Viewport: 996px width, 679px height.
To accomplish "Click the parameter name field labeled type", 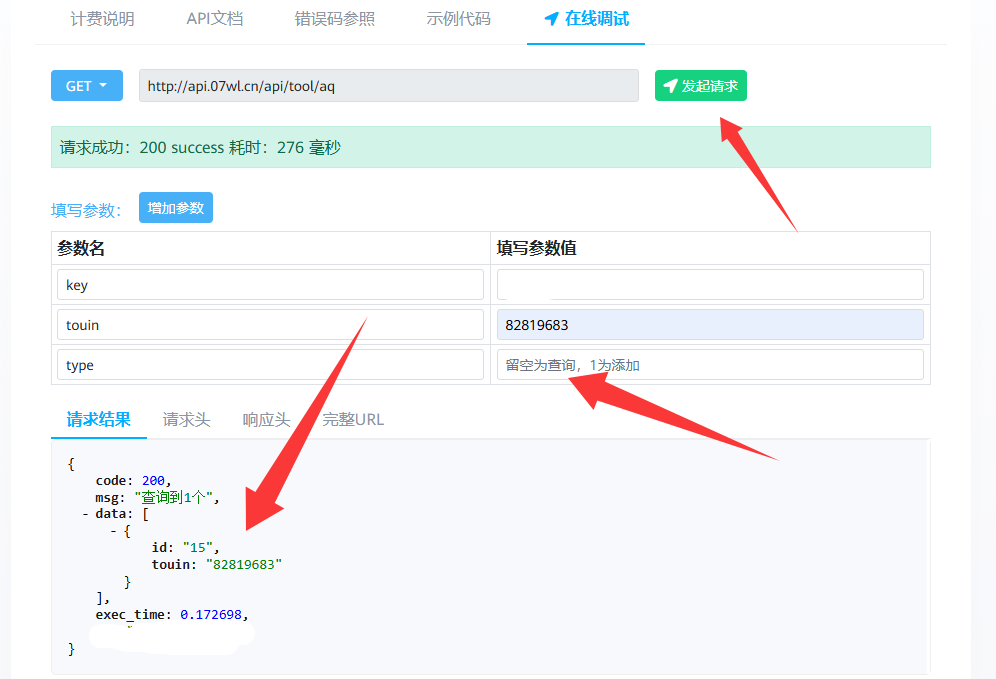I will [x=270, y=365].
